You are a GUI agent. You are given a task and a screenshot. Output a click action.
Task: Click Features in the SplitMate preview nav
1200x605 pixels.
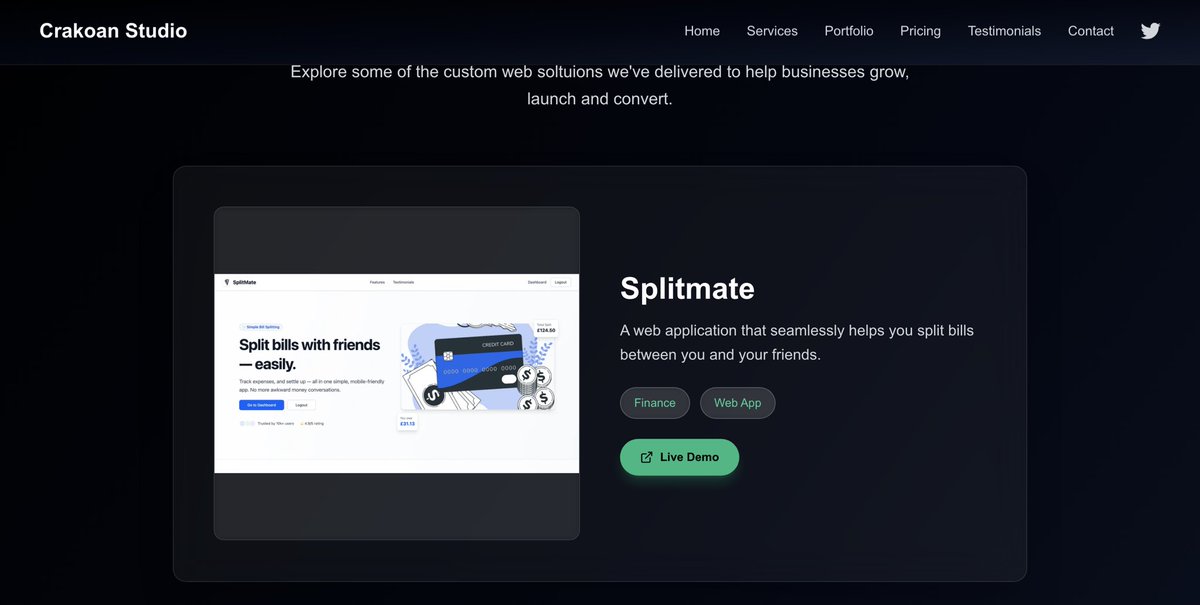[377, 282]
